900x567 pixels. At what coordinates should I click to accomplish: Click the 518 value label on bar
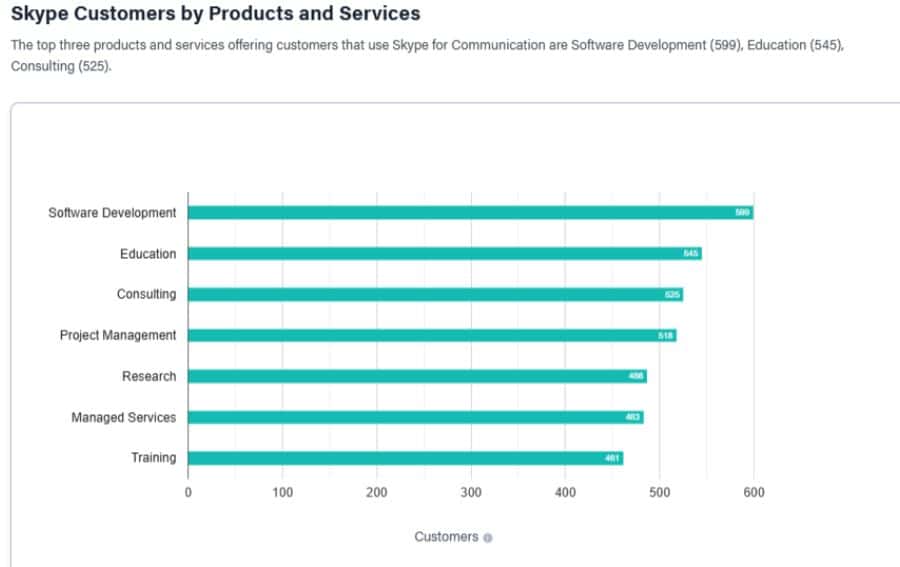click(x=665, y=336)
